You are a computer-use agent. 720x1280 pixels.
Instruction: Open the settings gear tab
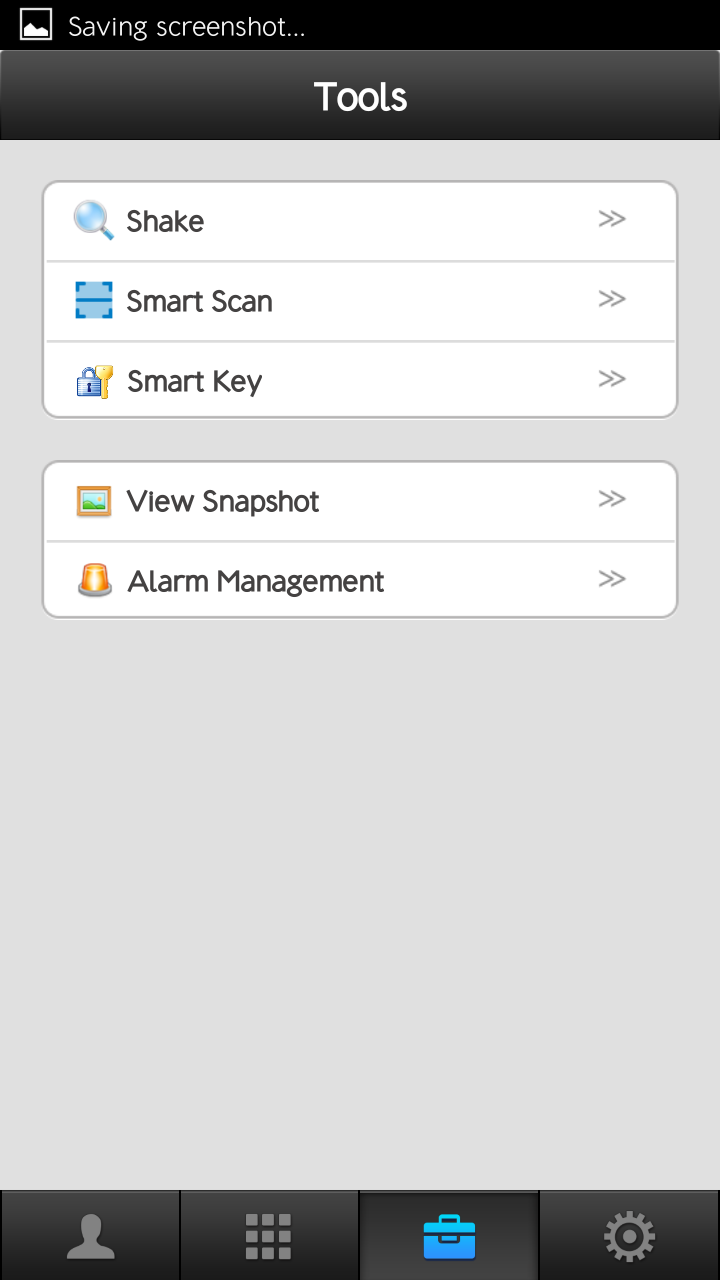(630, 1236)
